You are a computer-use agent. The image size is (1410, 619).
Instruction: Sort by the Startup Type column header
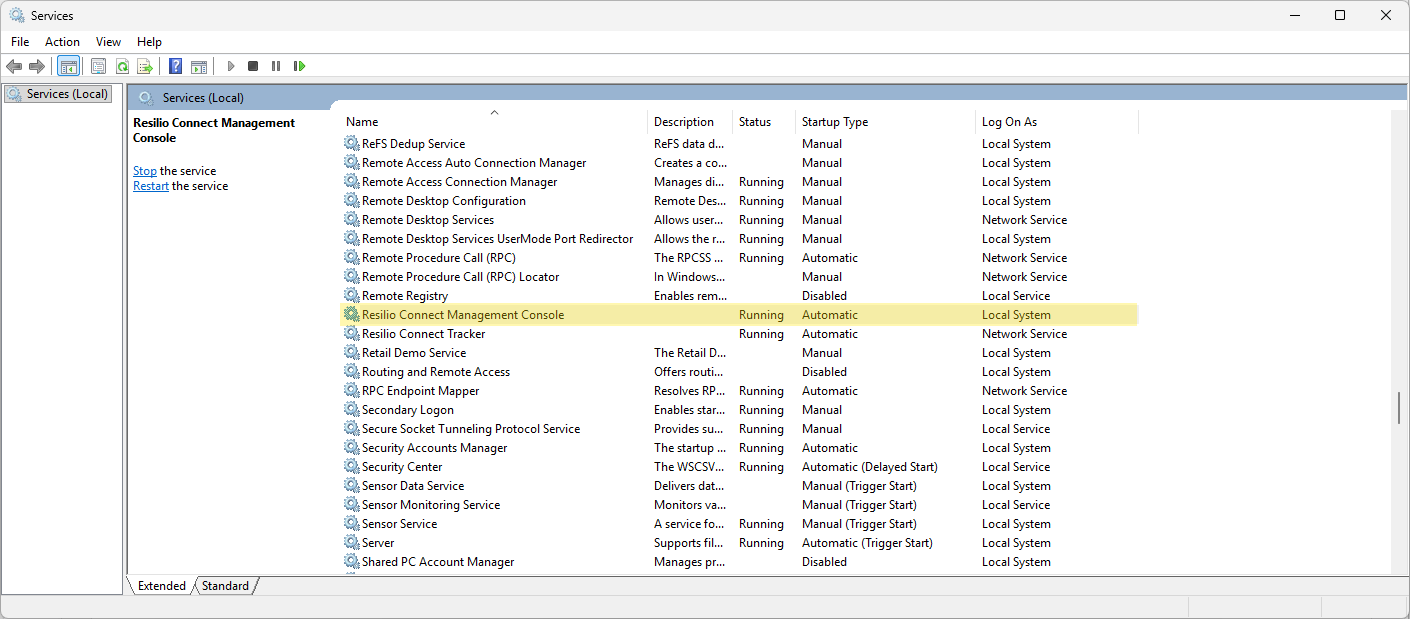pos(834,122)
